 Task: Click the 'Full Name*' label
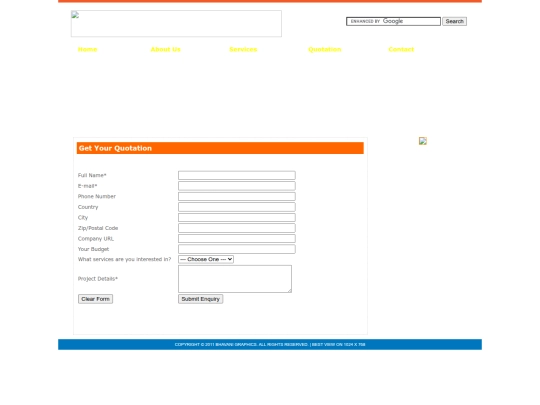coord(92,175)
